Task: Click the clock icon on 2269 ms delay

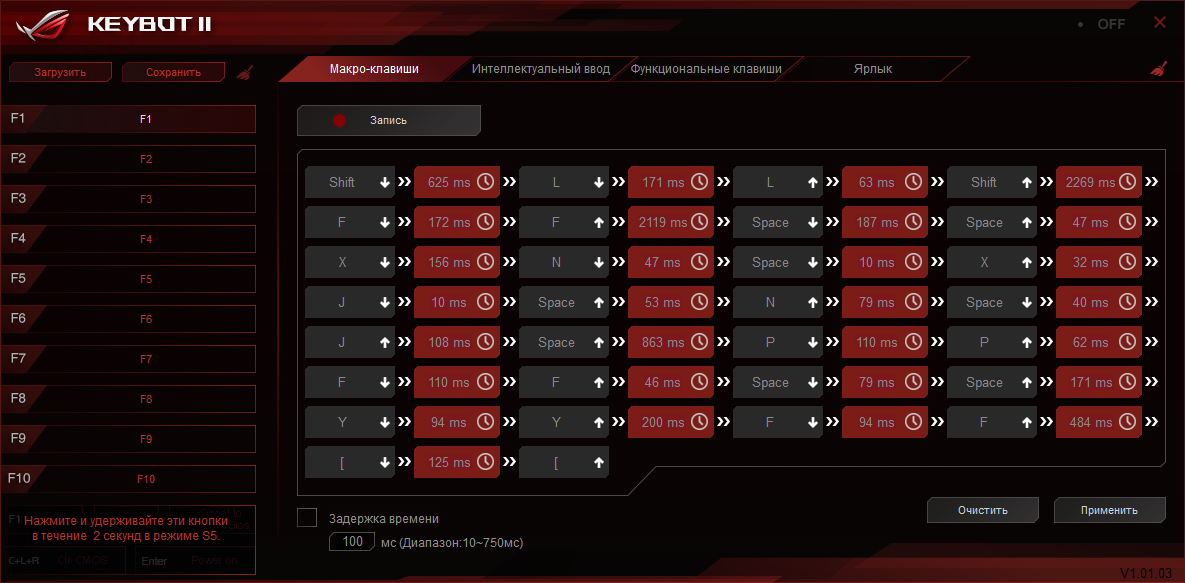Action: [1127, 182]
